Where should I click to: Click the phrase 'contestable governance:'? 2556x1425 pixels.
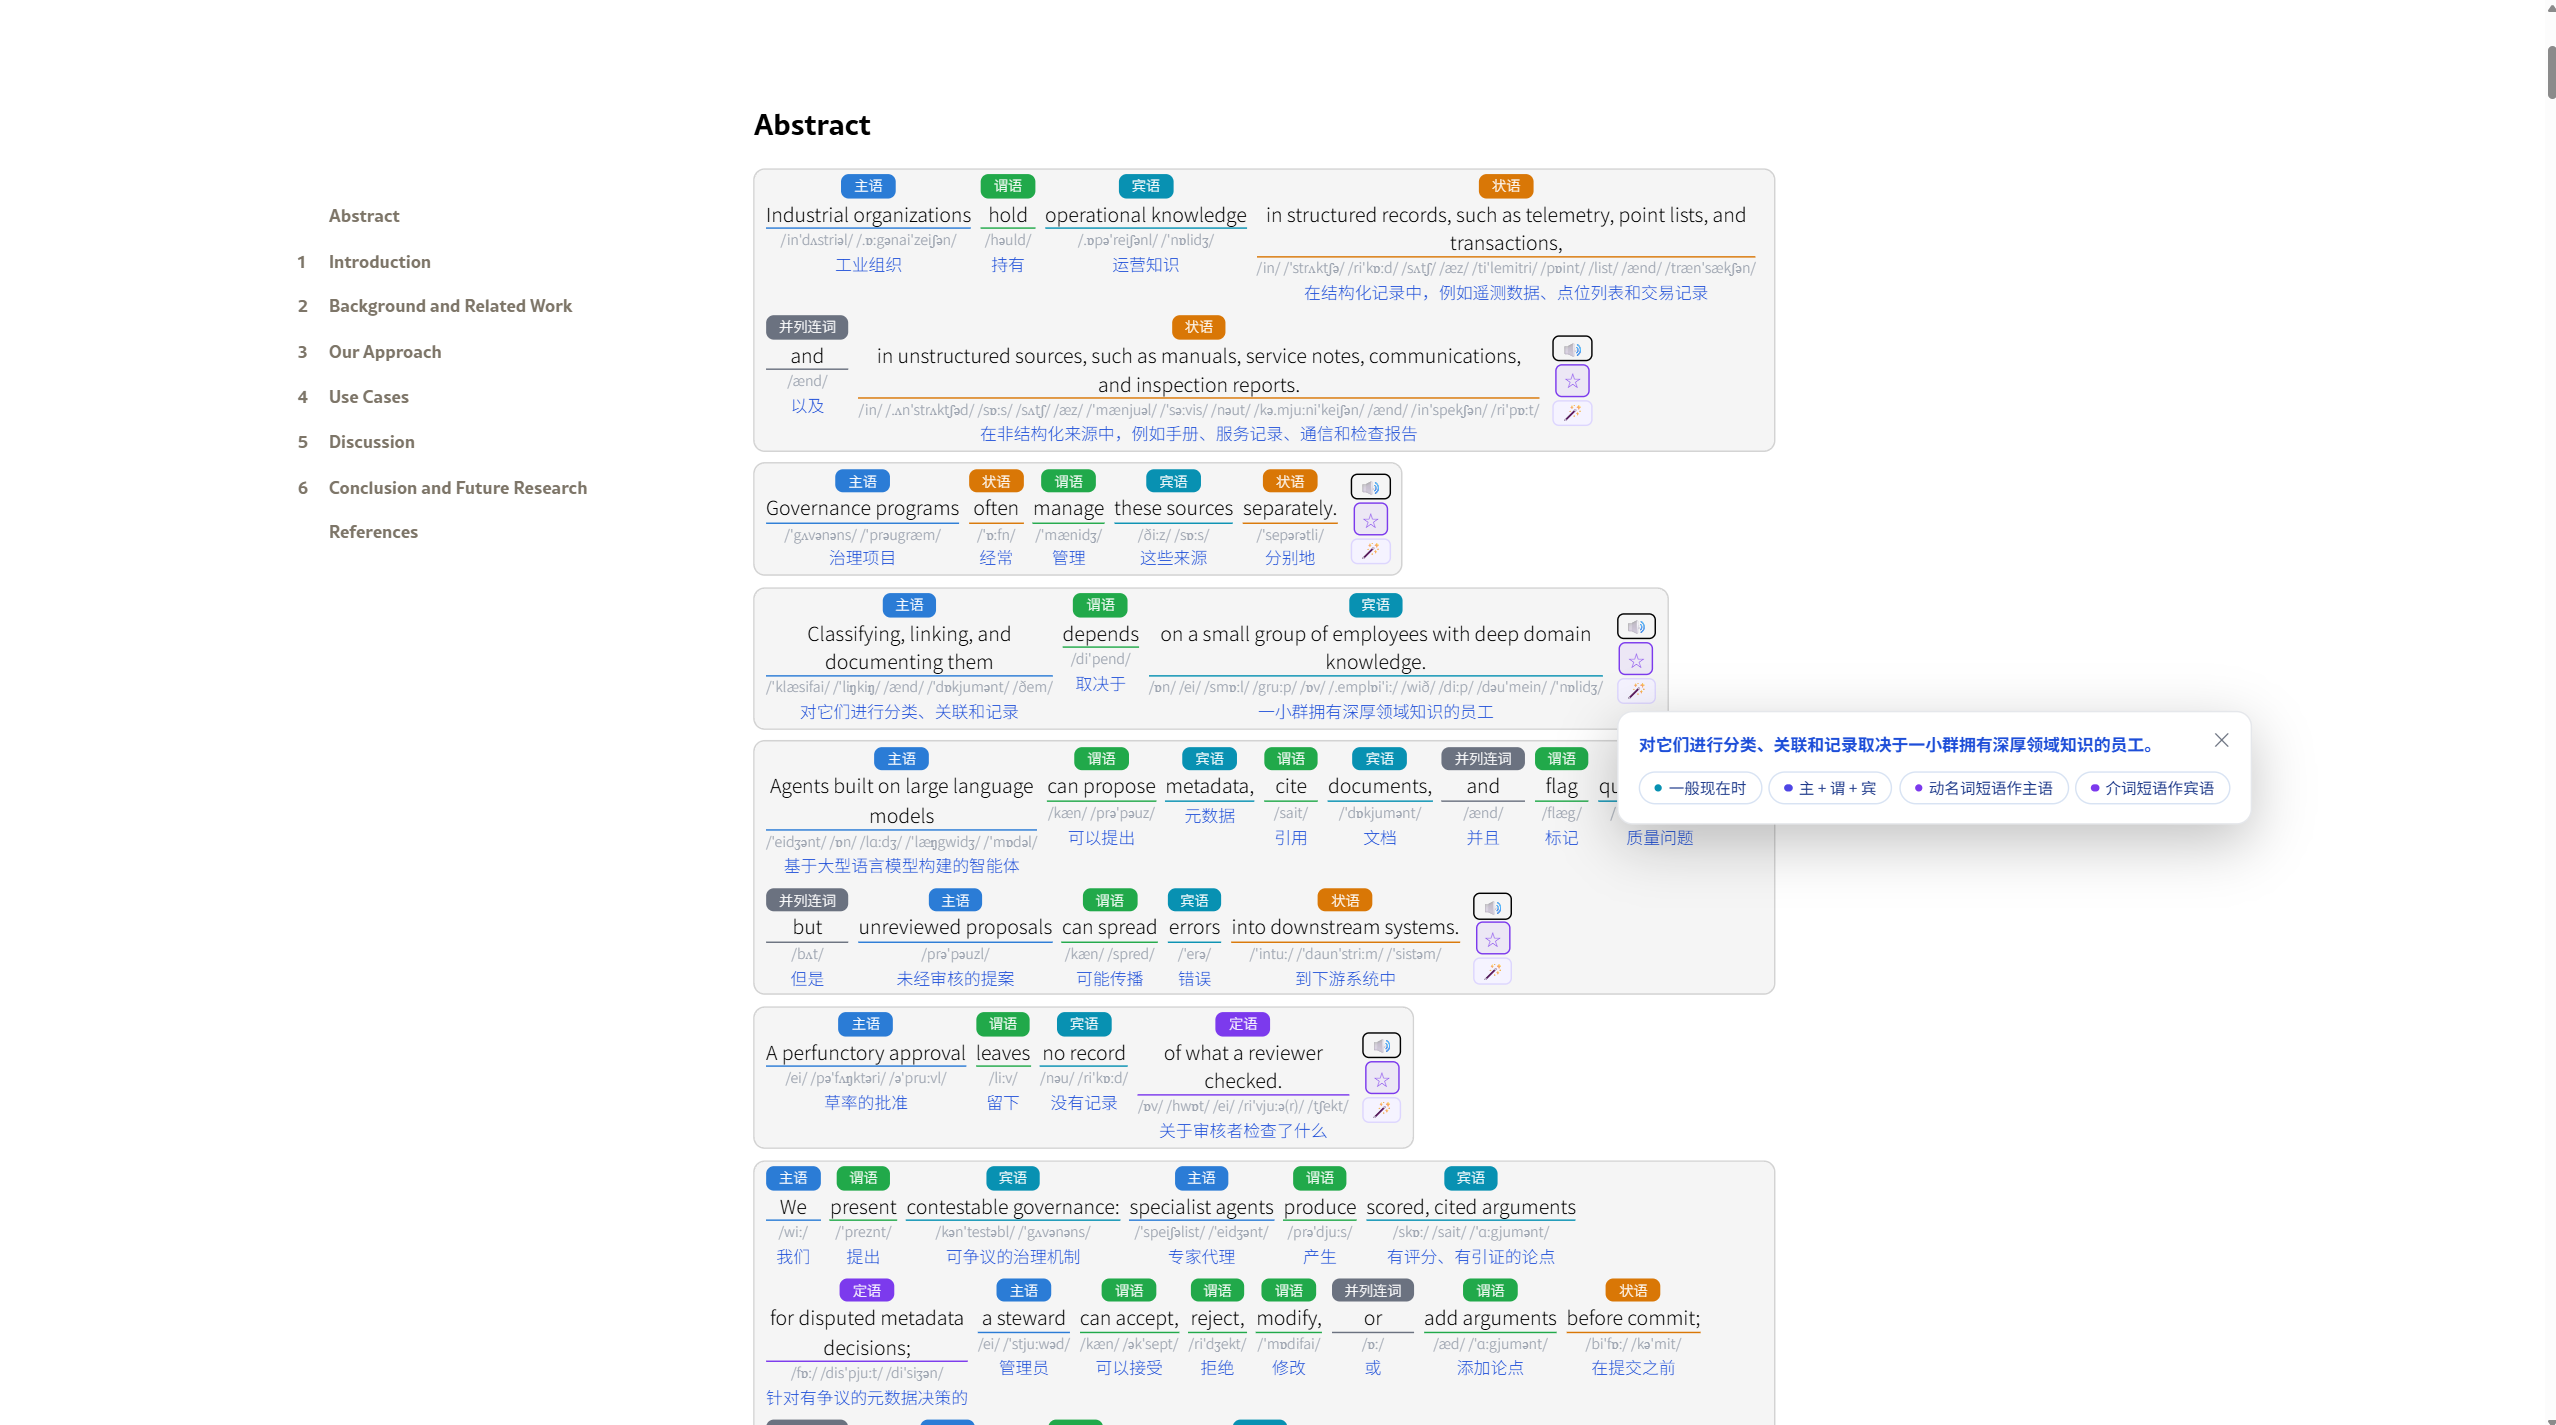click(x=1012, y=1207)
